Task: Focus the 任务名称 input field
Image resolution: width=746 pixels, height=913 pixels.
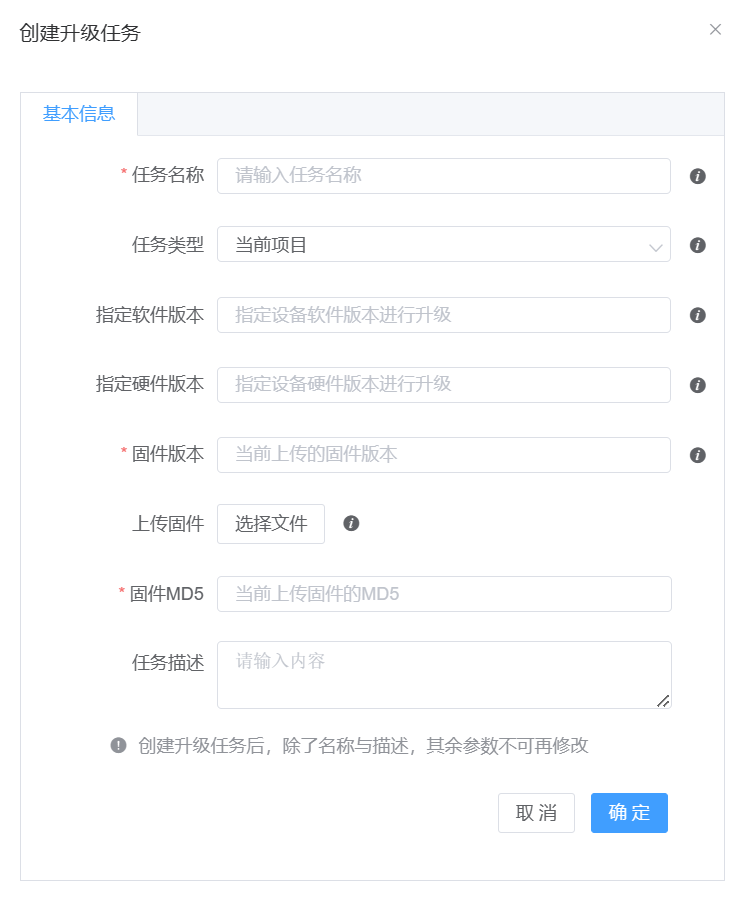Action: pos(443,176)
